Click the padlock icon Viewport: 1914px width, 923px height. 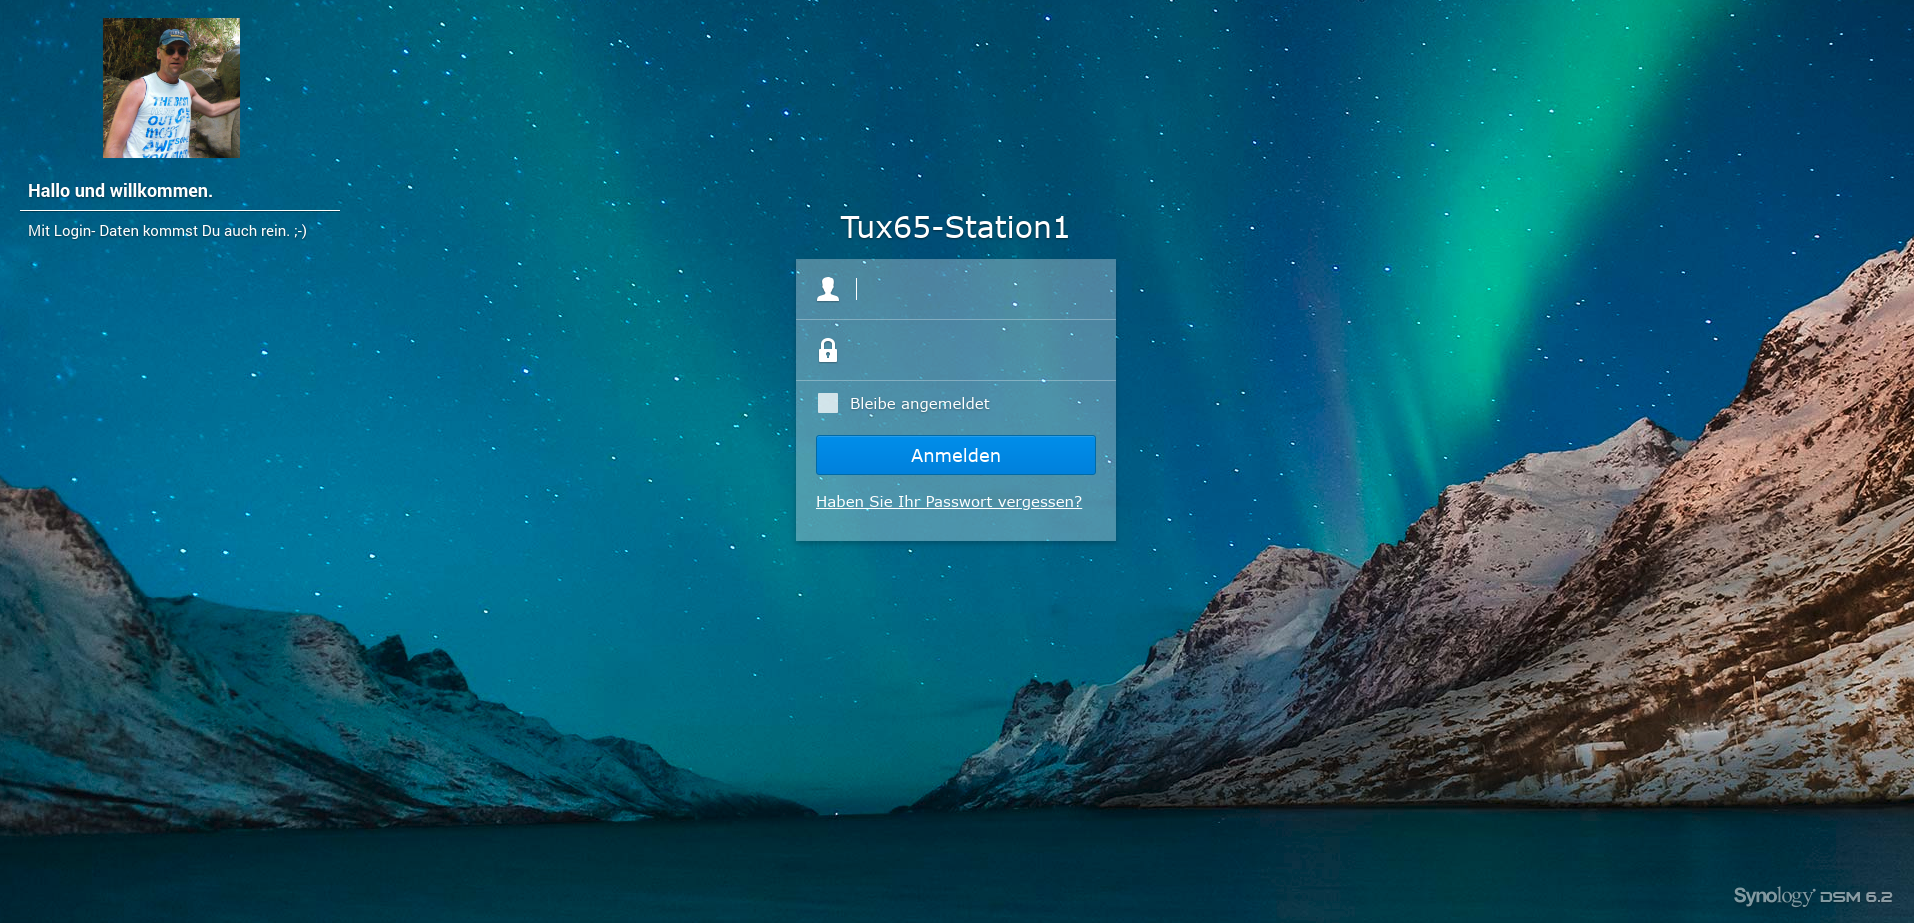click(x=828, y=350)
